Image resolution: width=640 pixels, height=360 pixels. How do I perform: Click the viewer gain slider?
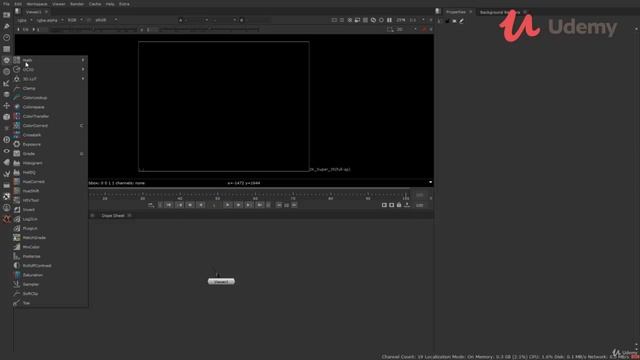point(93,29)
